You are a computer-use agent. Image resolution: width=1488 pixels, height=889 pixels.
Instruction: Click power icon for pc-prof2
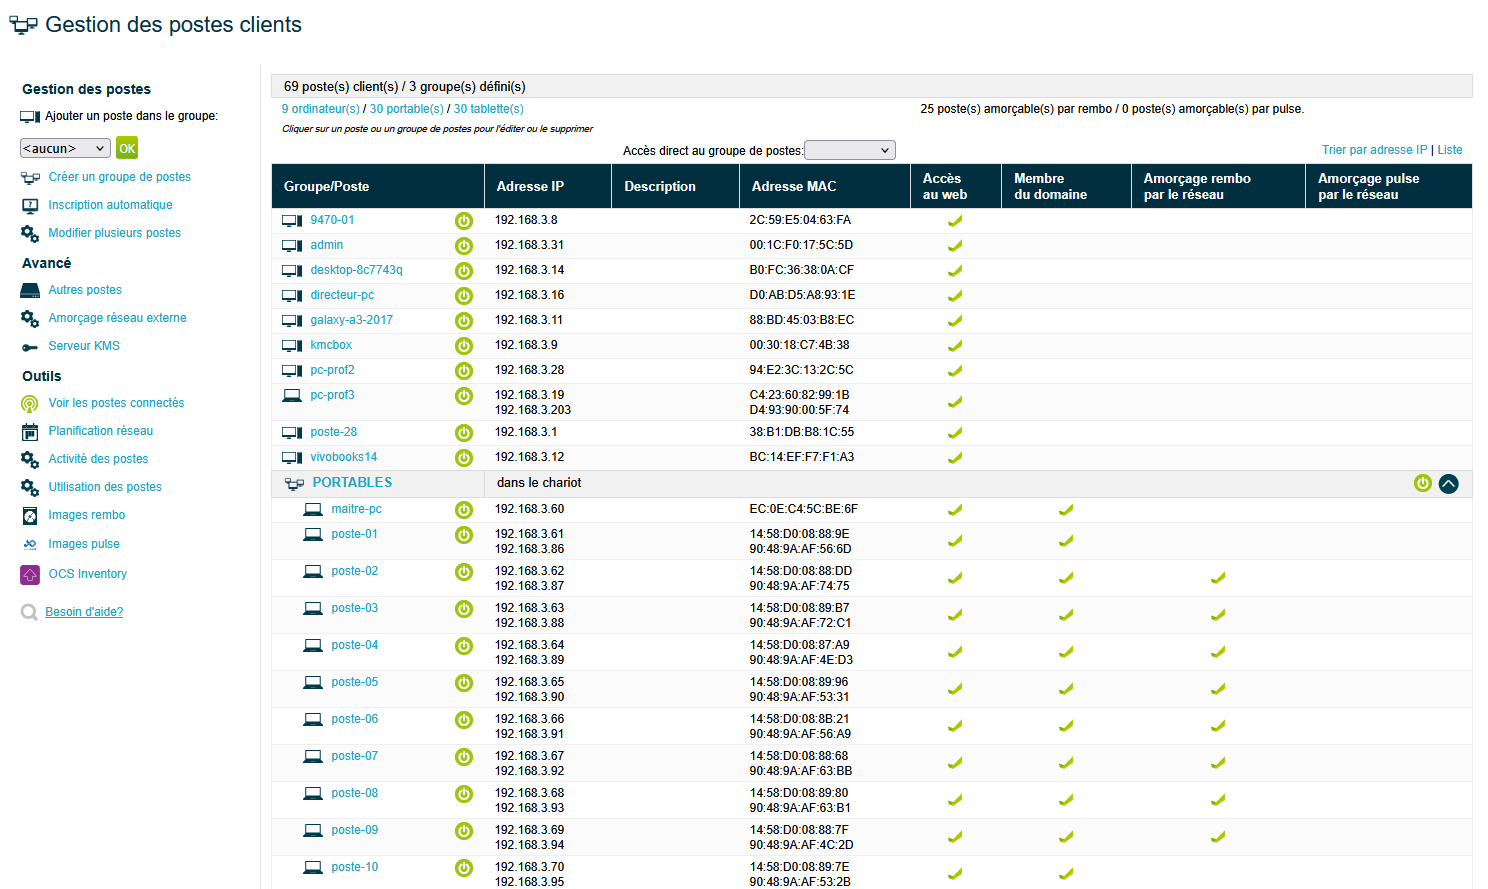pos(464,371)
